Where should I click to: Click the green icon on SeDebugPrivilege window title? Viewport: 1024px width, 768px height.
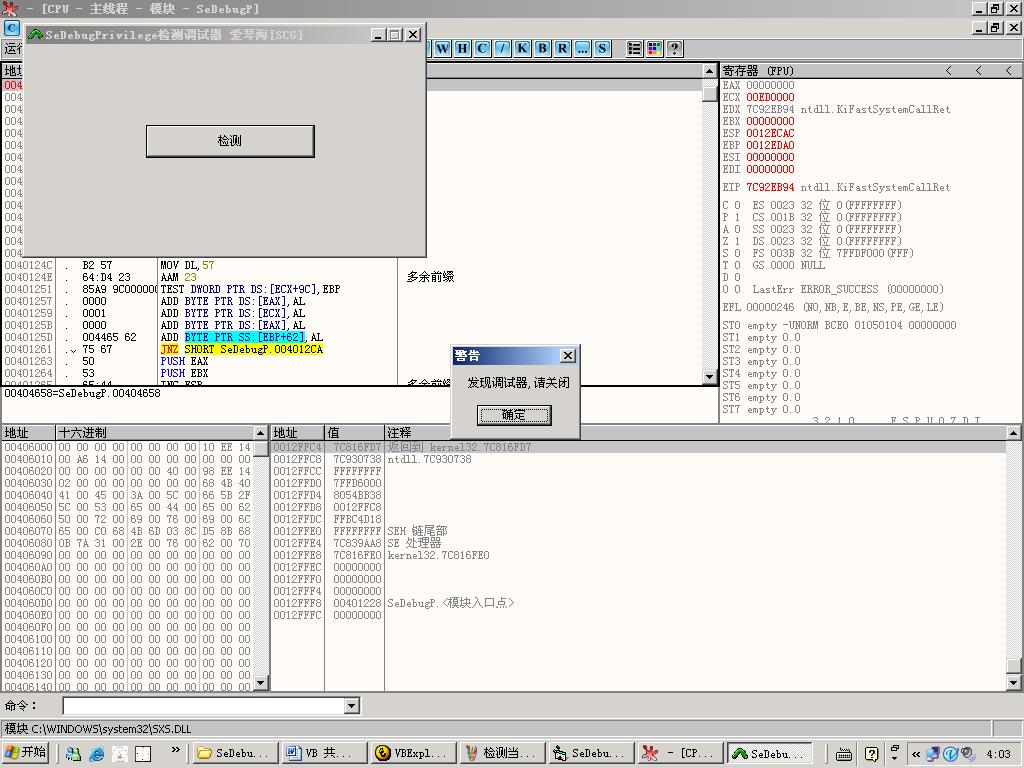[x=35, y=35]
